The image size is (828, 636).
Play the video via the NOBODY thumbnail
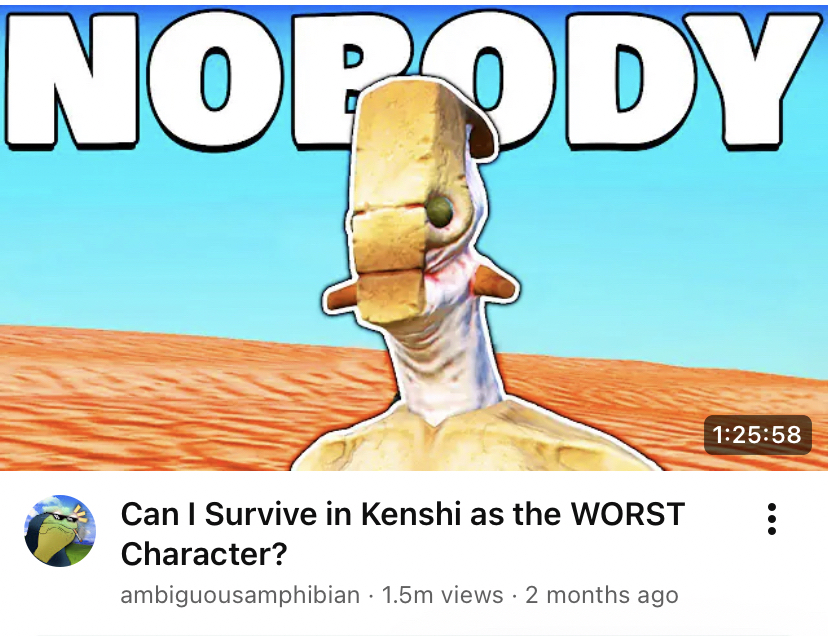coord(414,238)
